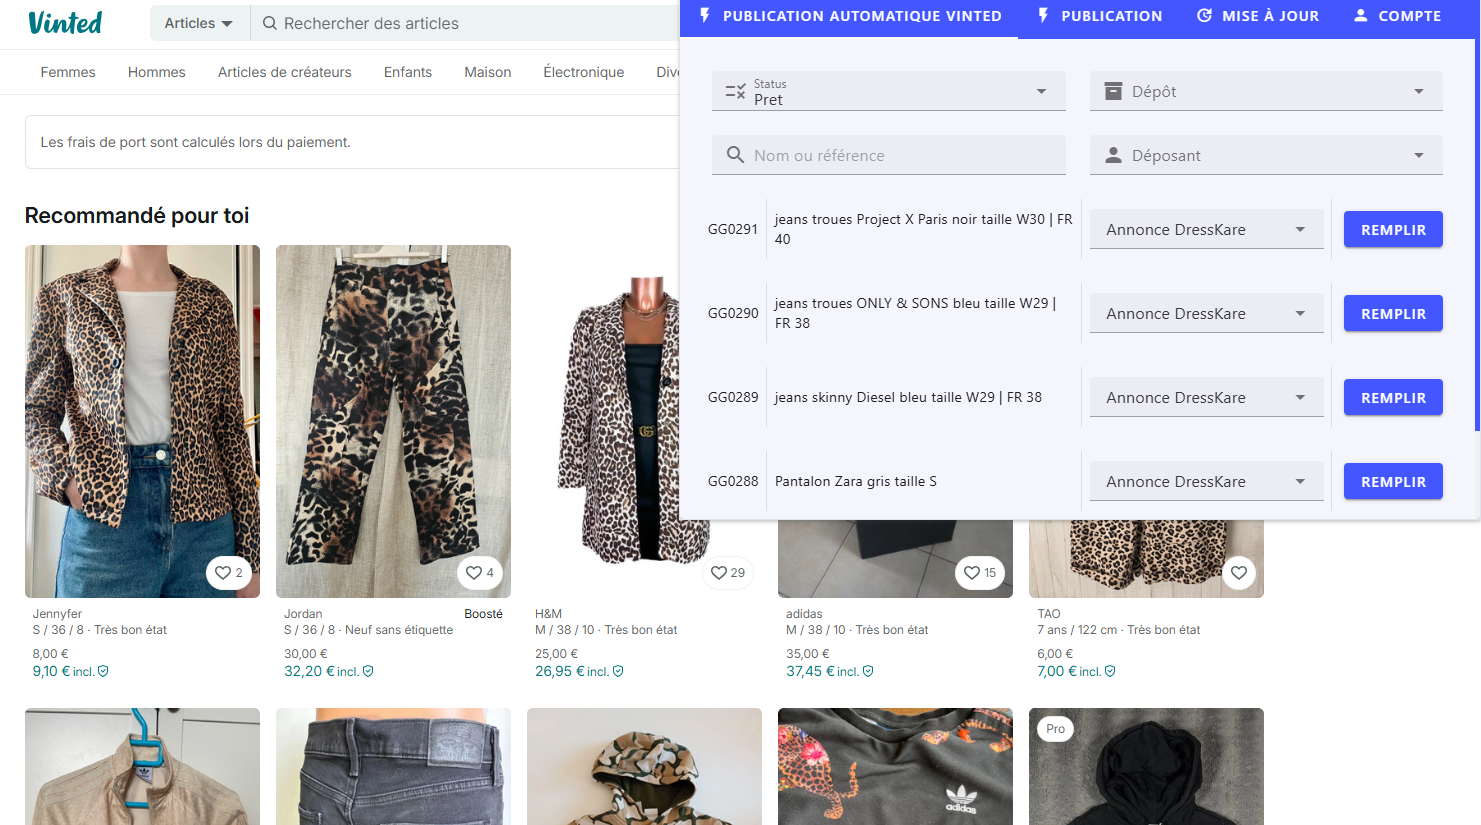Open the Status dropdown set to Pret

pos(888,91)
